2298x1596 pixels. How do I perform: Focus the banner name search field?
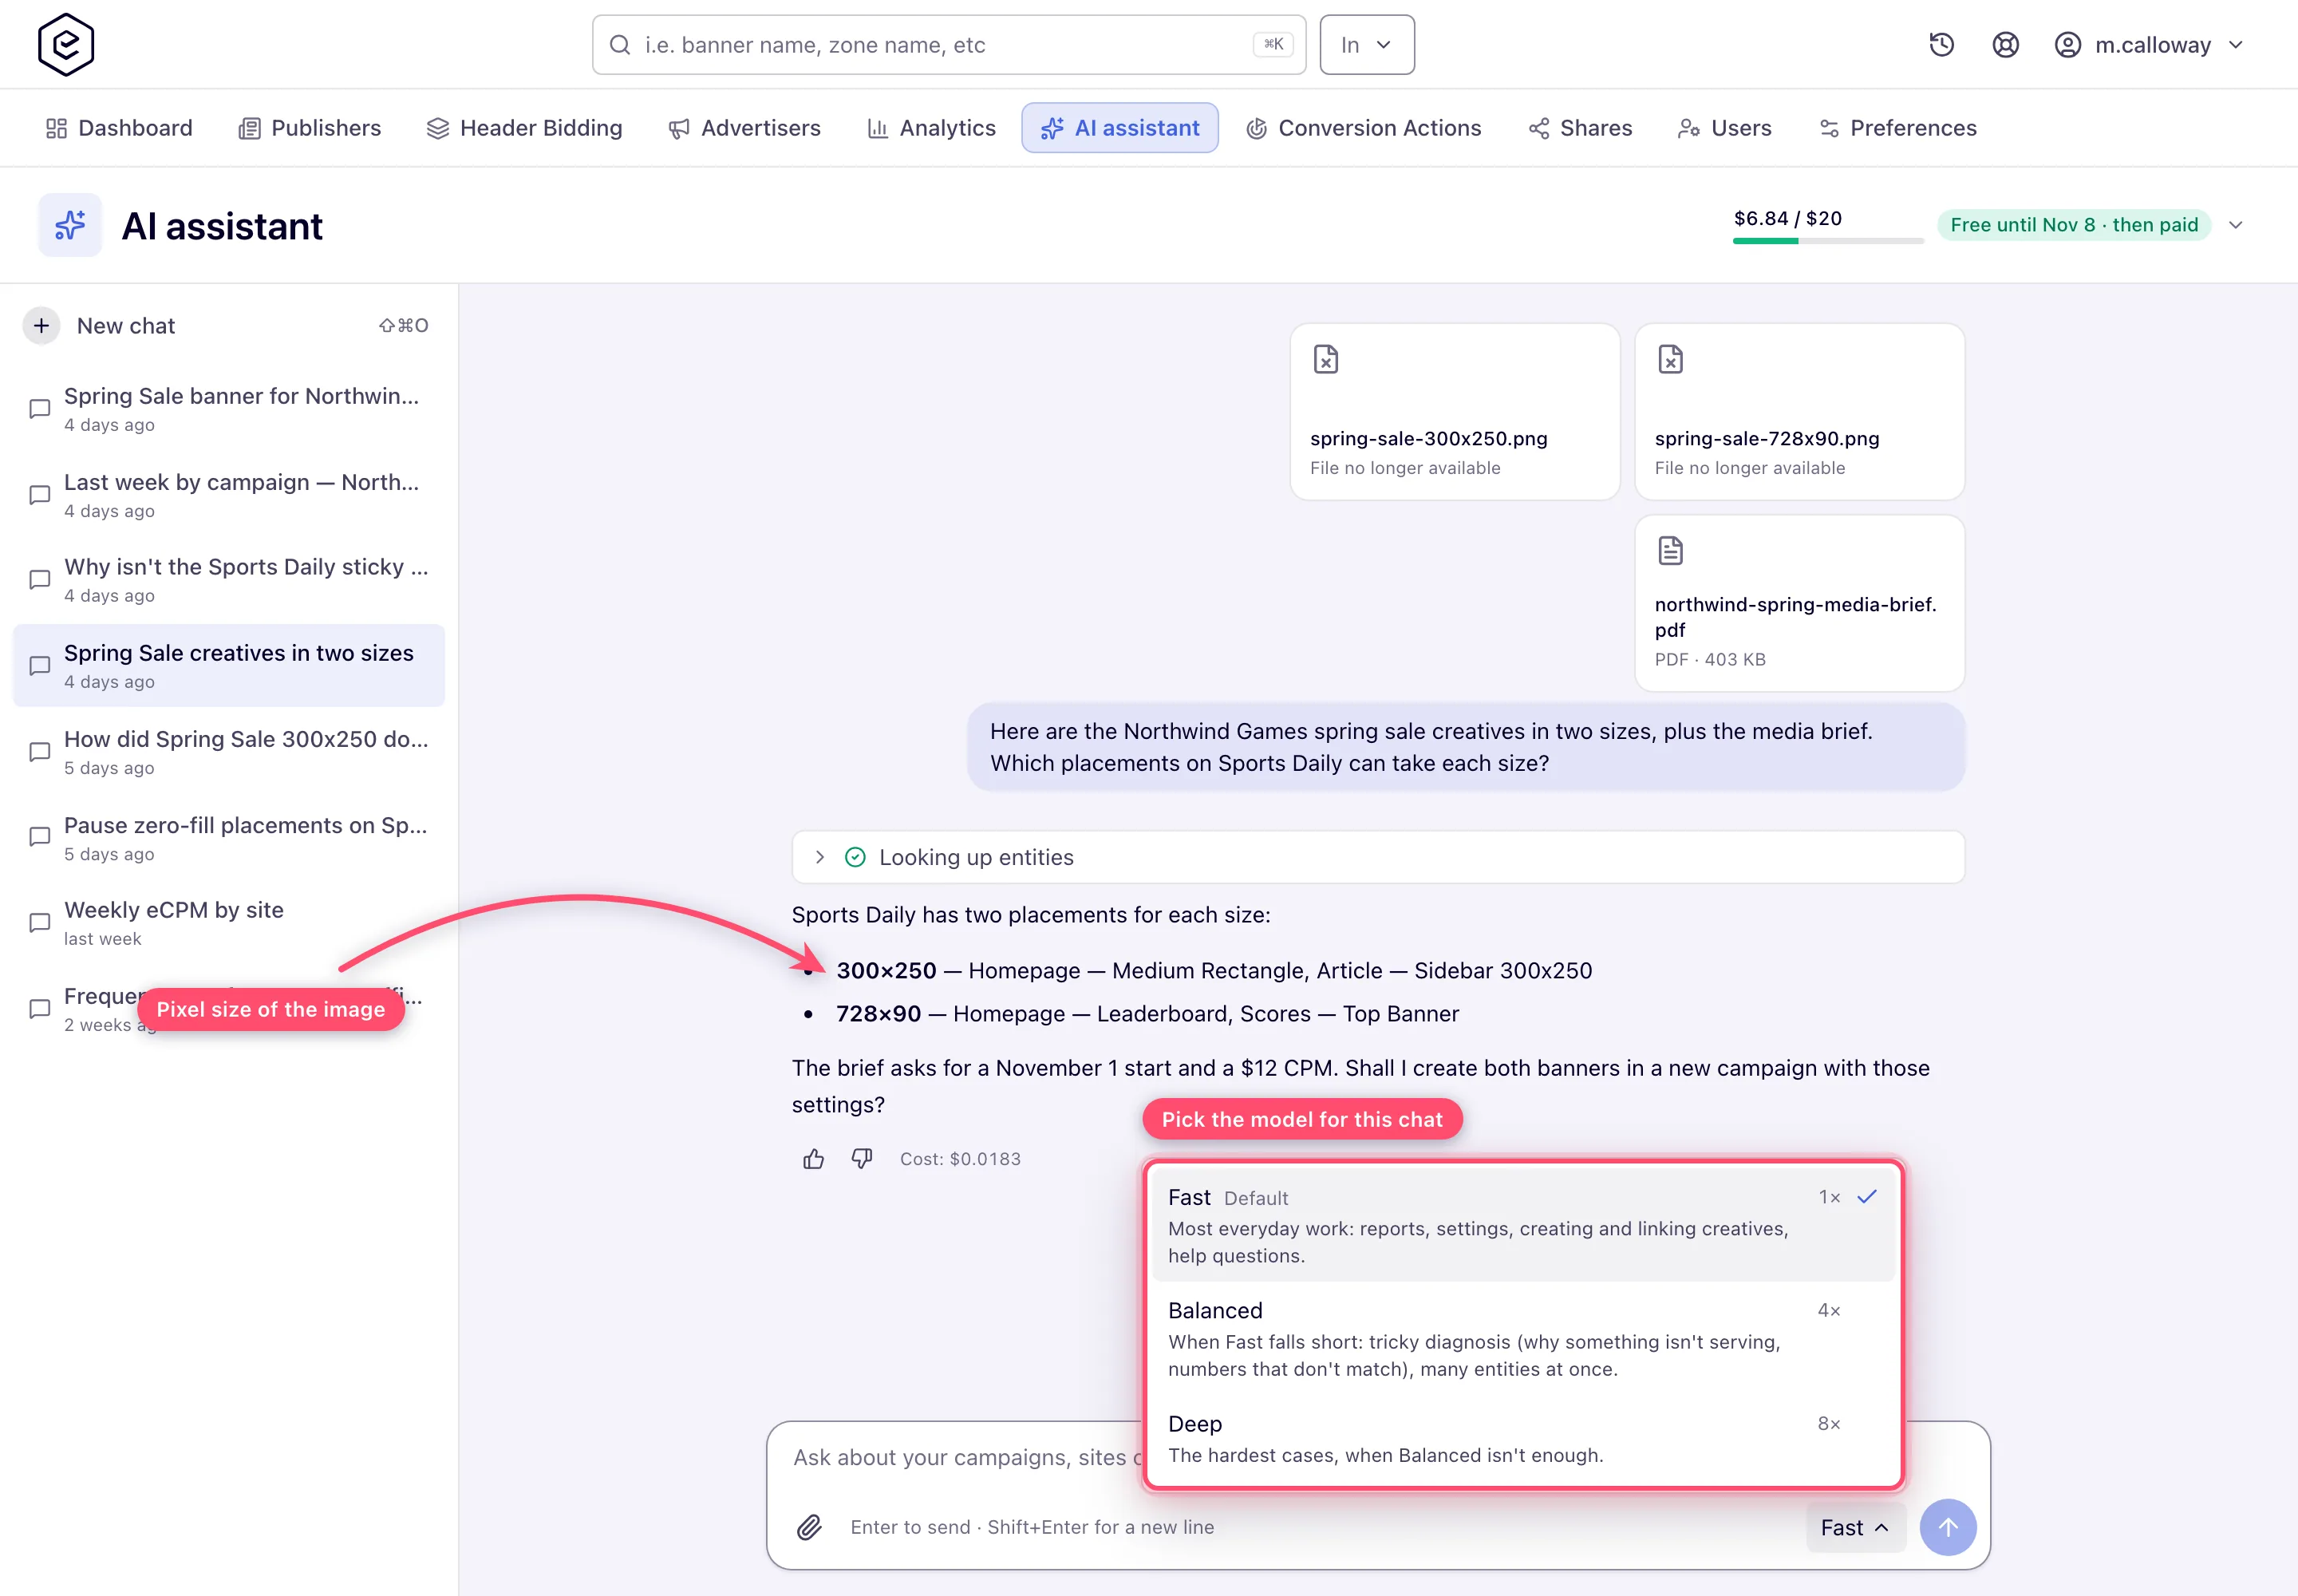[x=948, y=45]
